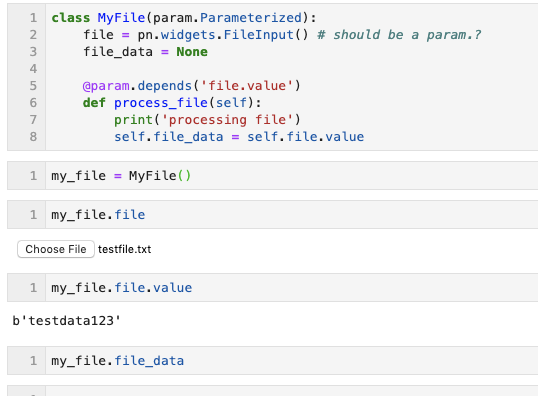The width and height of the screenshot is (538, 396).
Task: Click the my_file.file_data code cell
Action: coord(272,361)
